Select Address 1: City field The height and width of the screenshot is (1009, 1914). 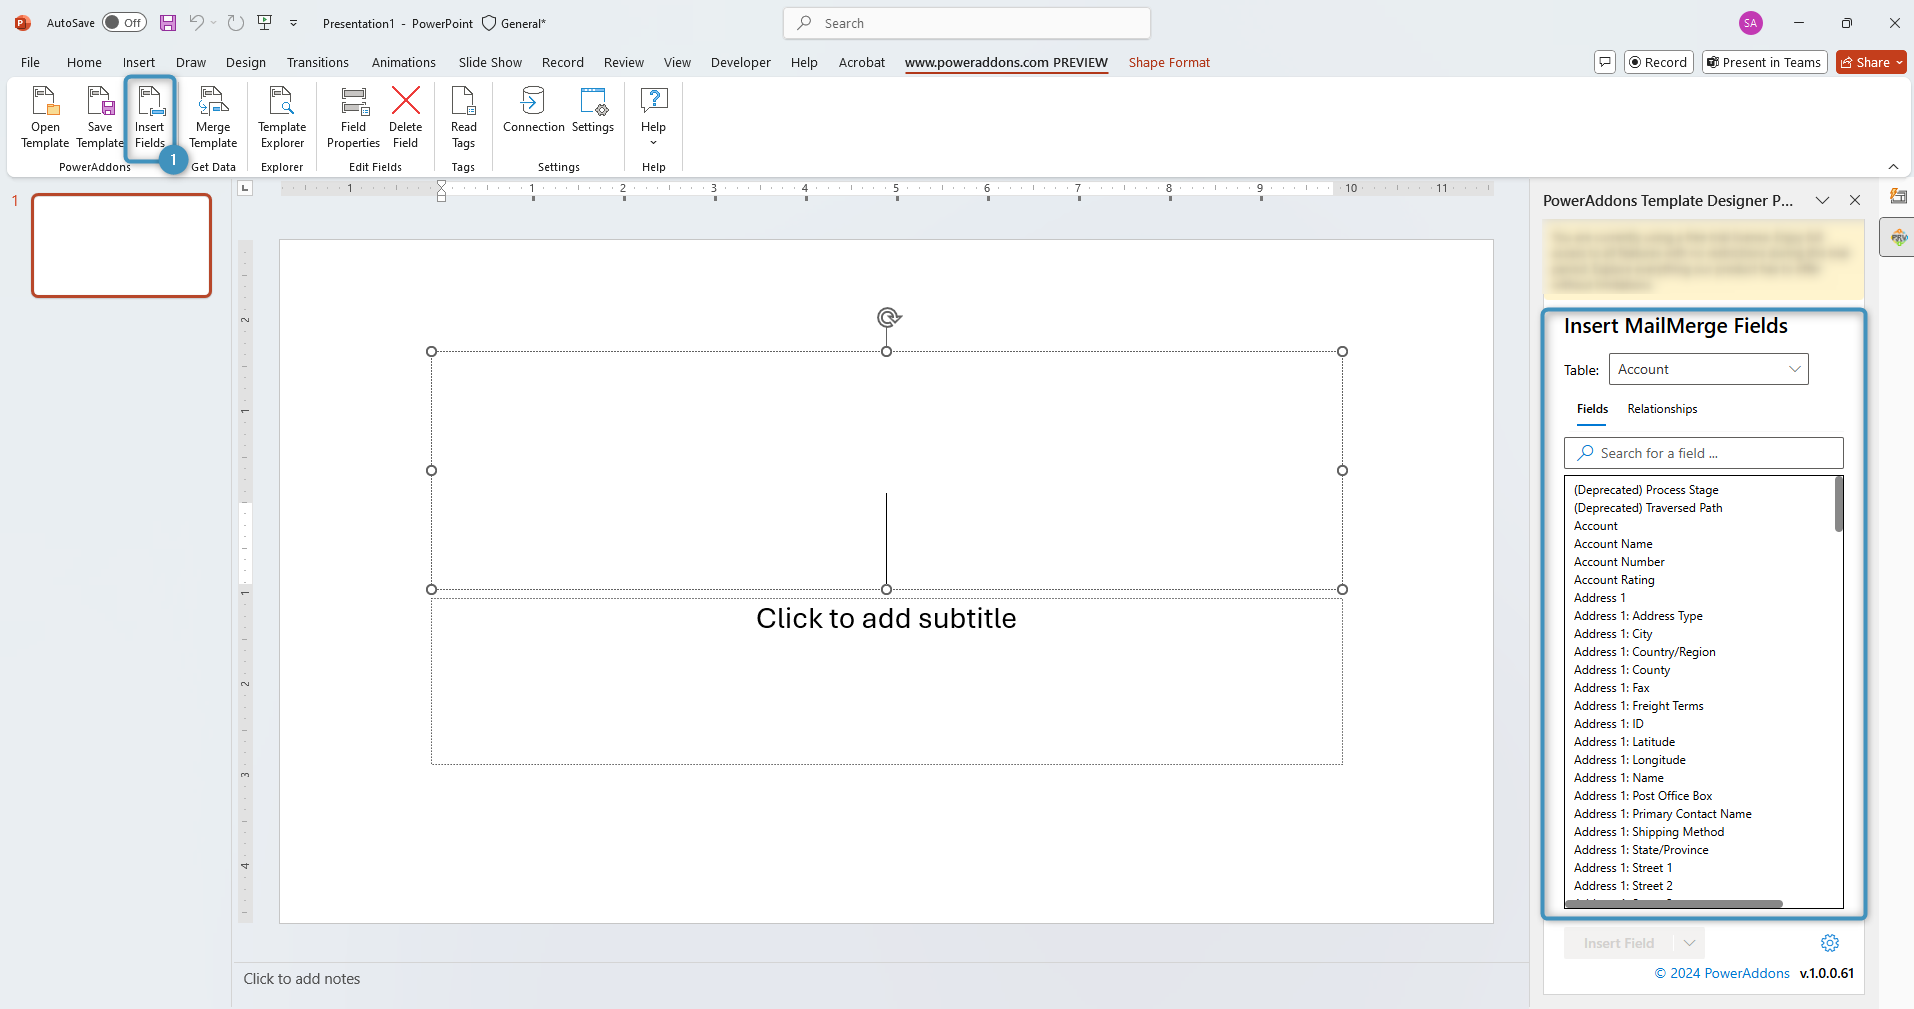[x=1613, y=634]
